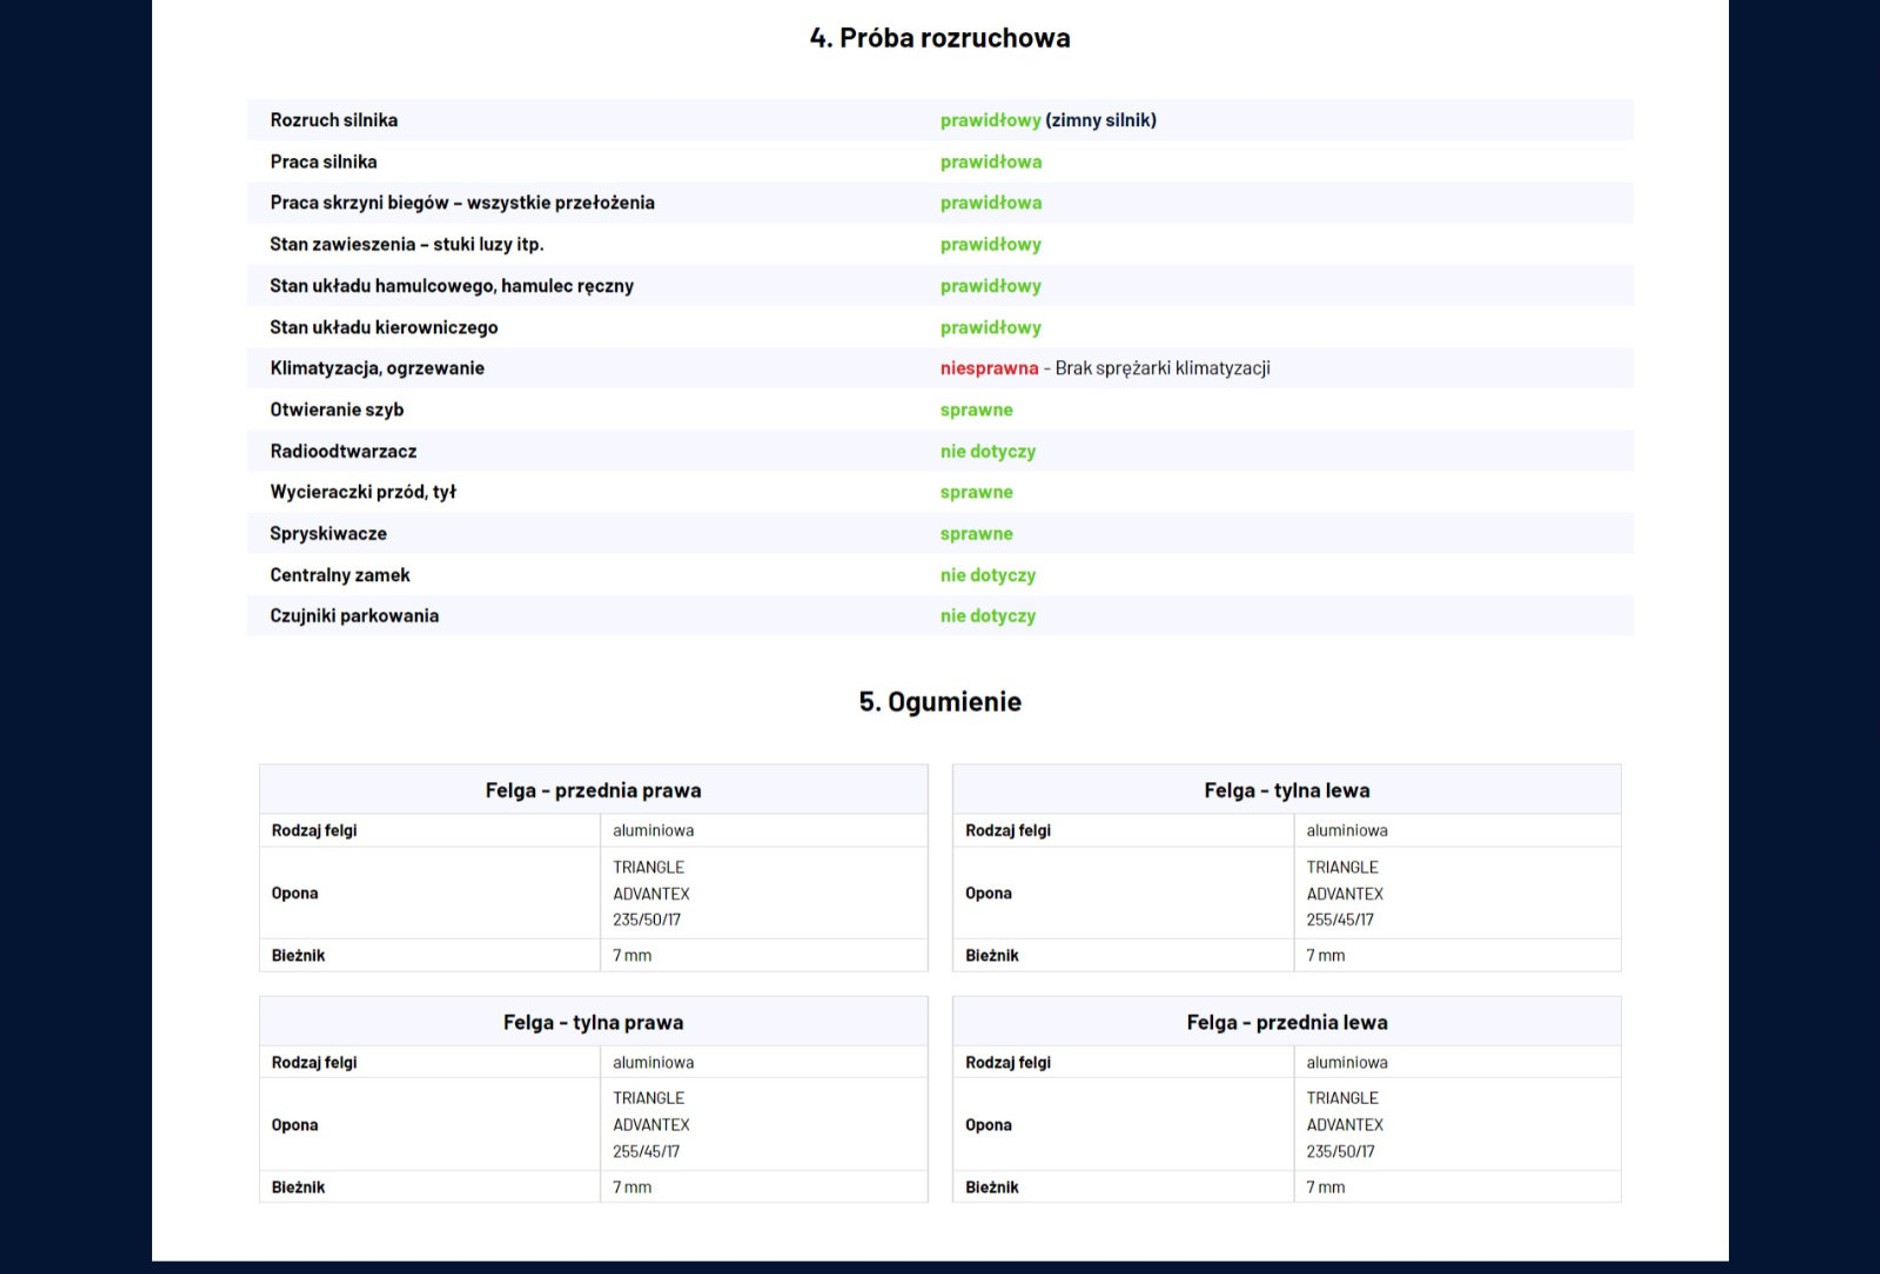Screen dimensions: 1880x1274
Task: Click the "Felga - przednia lewa" table header
Action: point(1286,1022)
